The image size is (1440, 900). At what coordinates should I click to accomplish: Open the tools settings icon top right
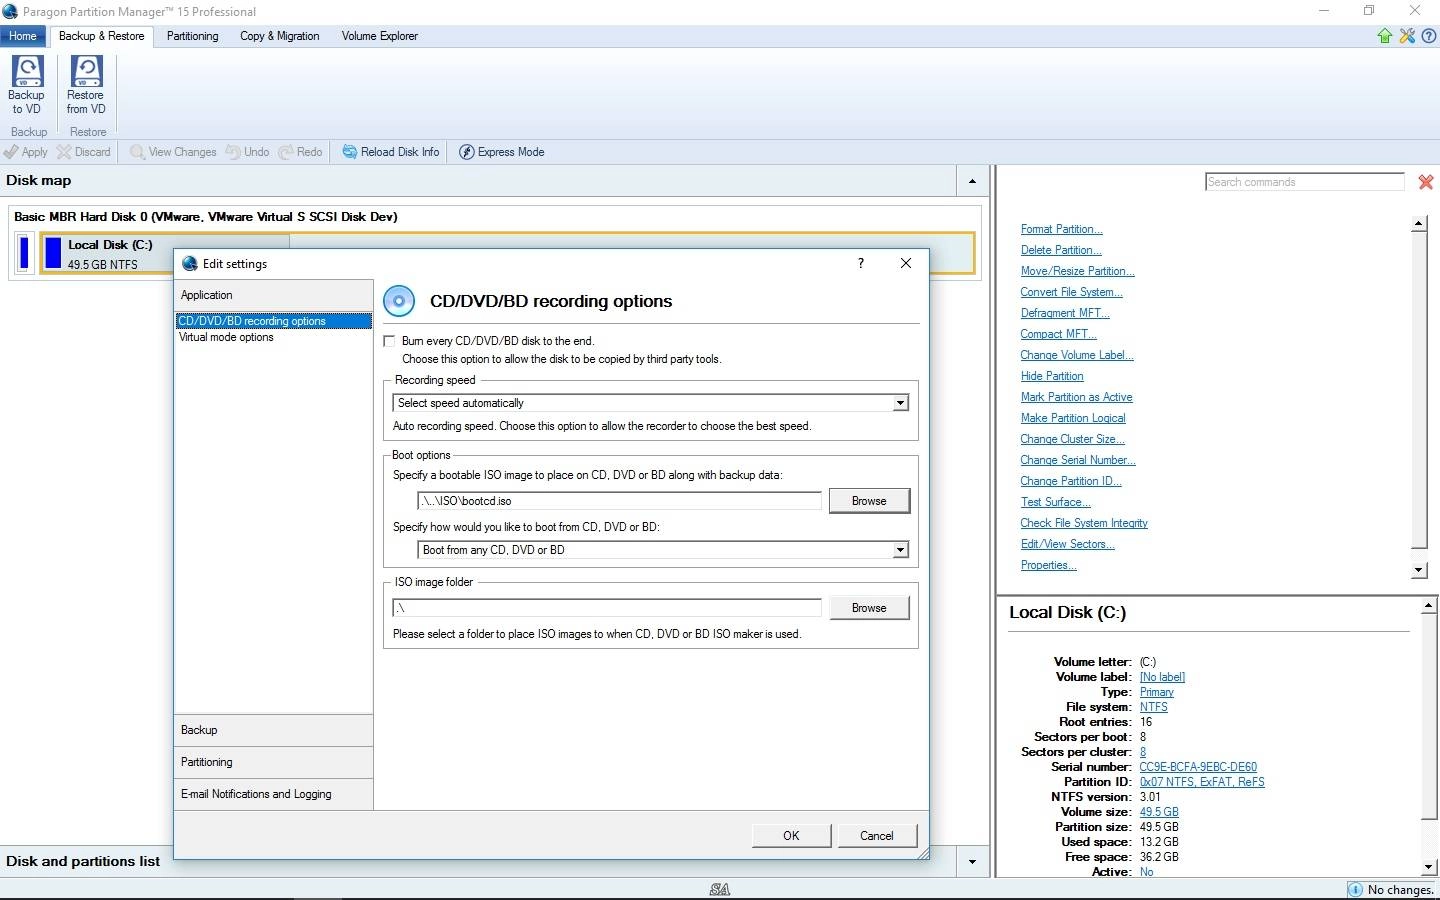coord(1407,36)
